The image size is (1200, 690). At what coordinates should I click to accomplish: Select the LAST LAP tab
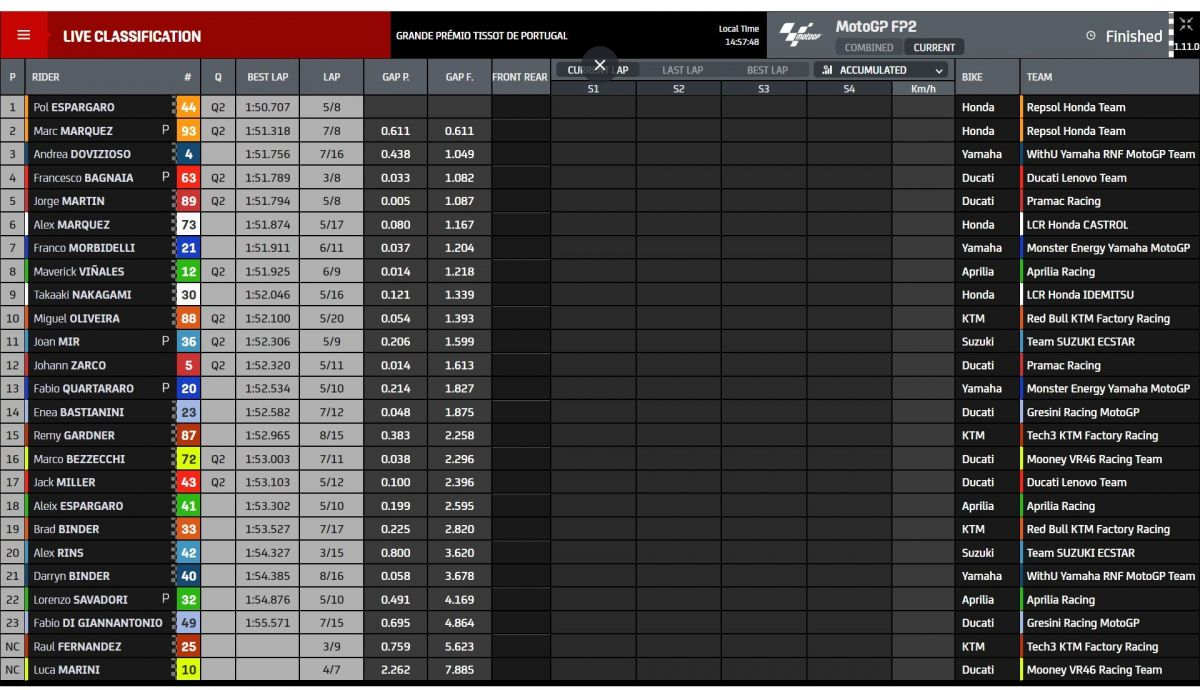point(682,70)
